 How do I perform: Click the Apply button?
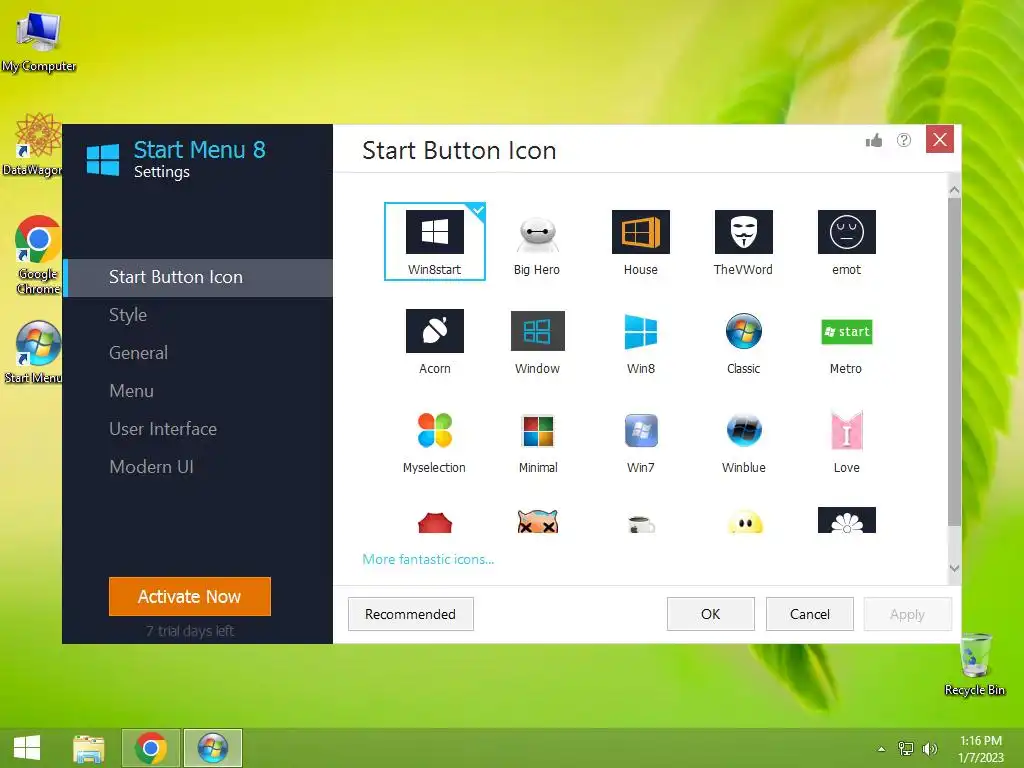pyautogui.click(x=908, y=614)
